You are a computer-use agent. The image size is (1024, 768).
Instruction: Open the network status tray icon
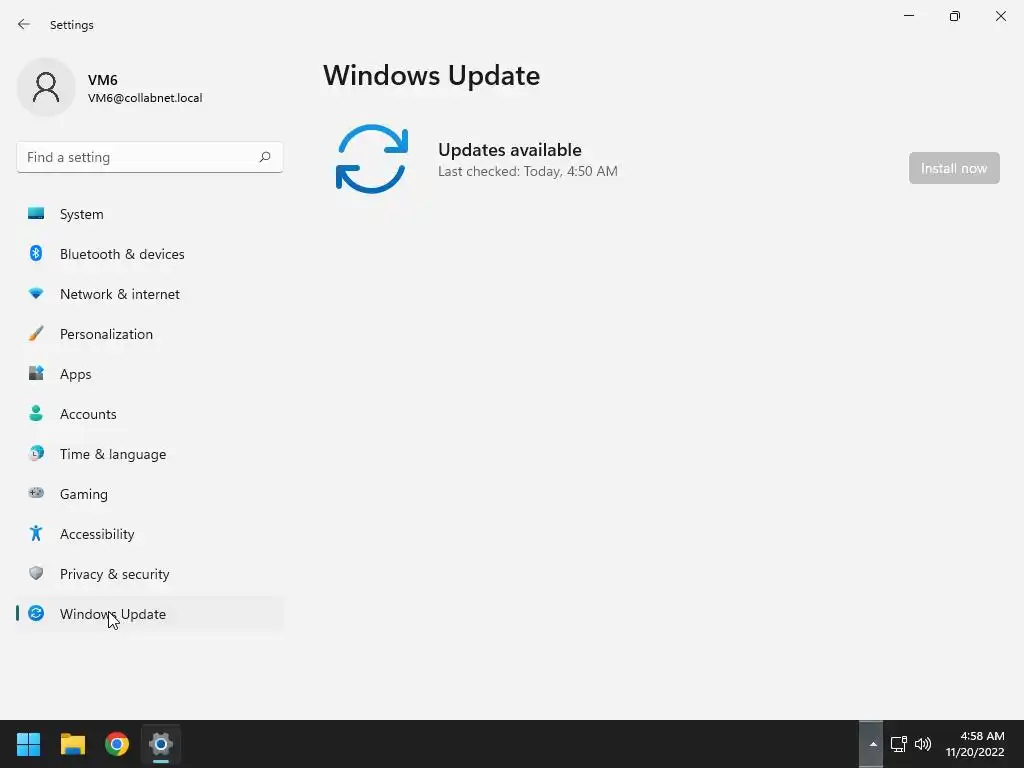tap(899, 744)
